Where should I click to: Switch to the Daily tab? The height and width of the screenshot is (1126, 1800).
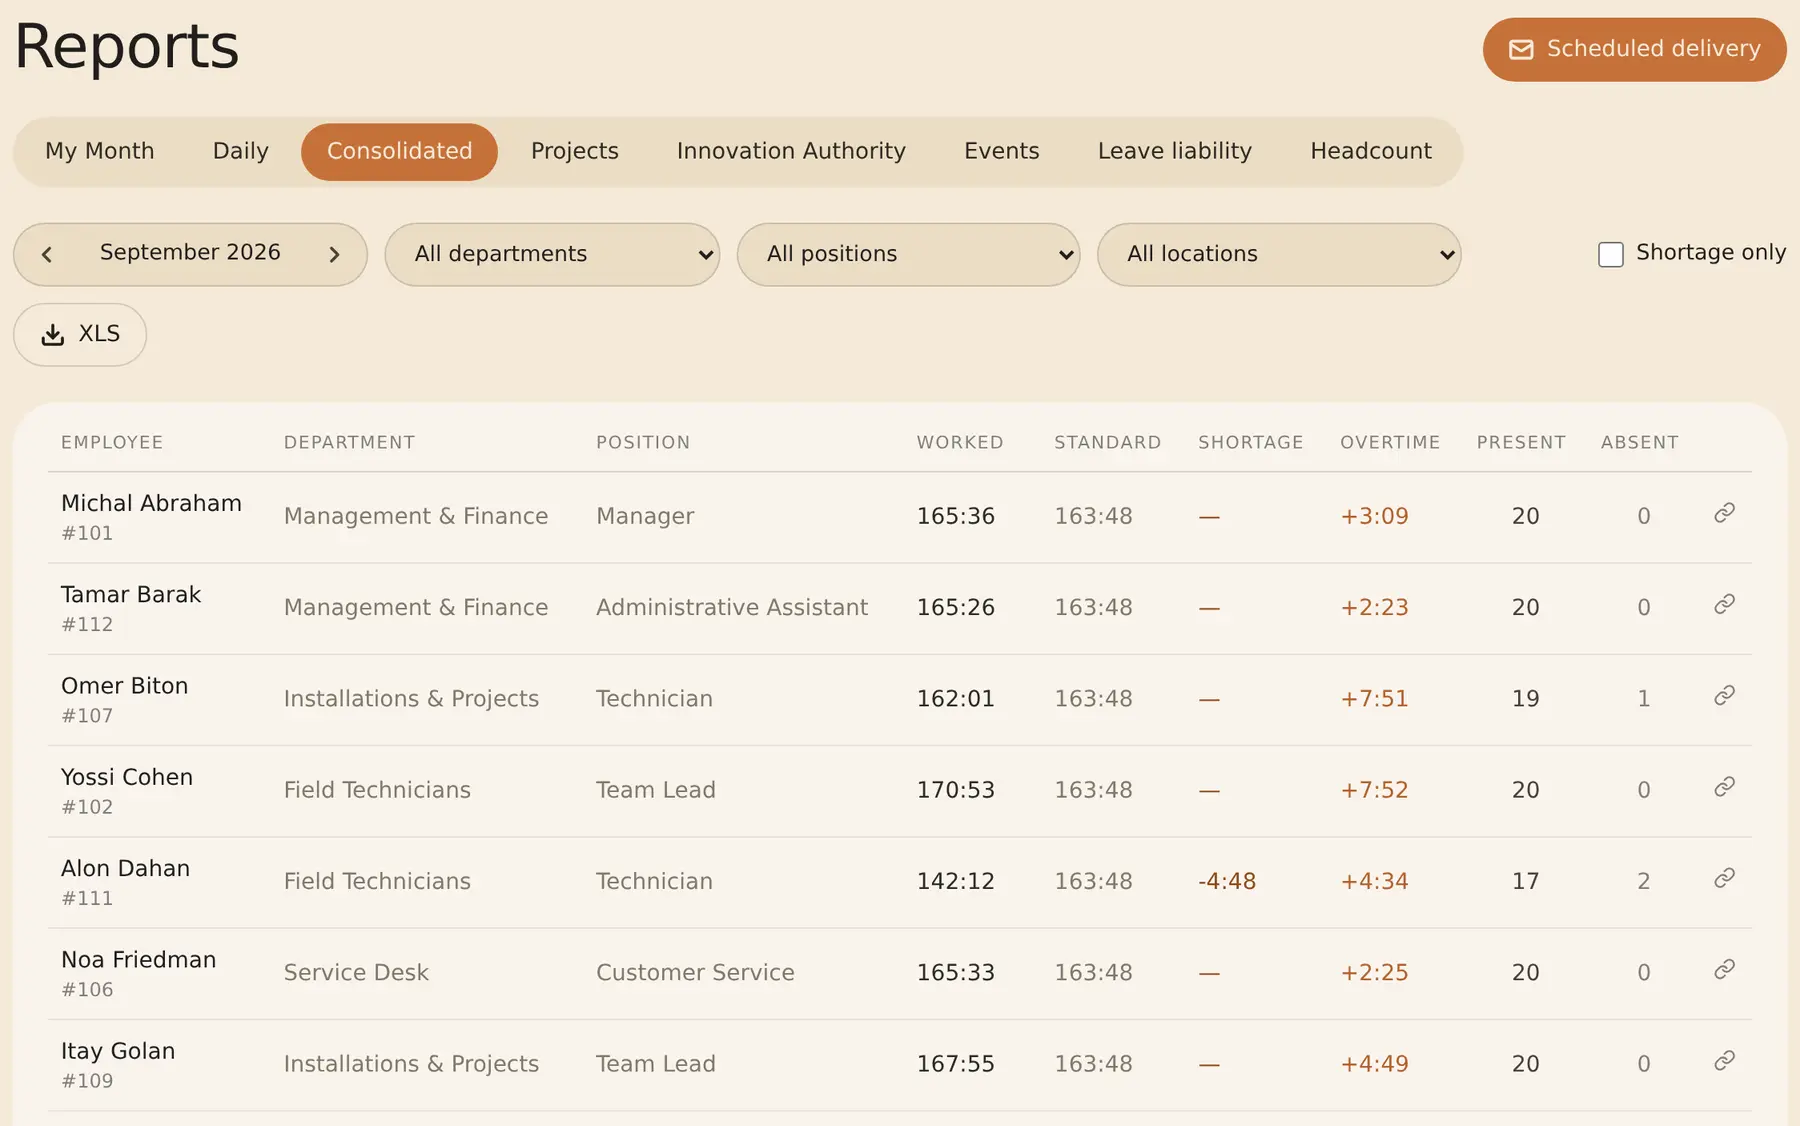(241, 151)
